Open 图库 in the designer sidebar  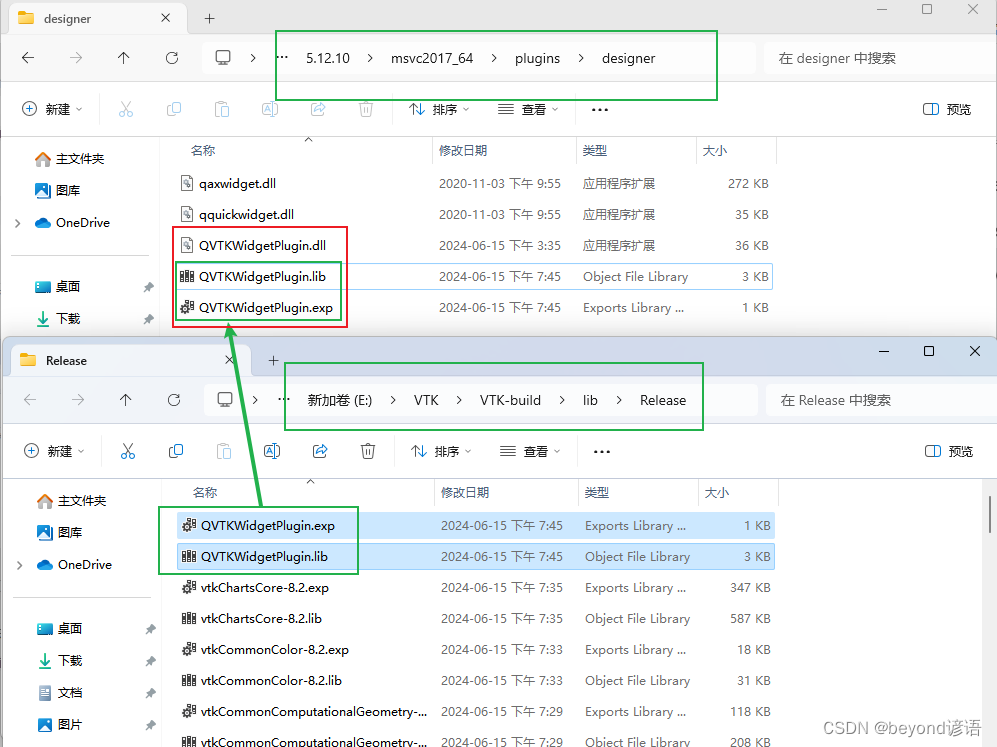click(57, 191)
